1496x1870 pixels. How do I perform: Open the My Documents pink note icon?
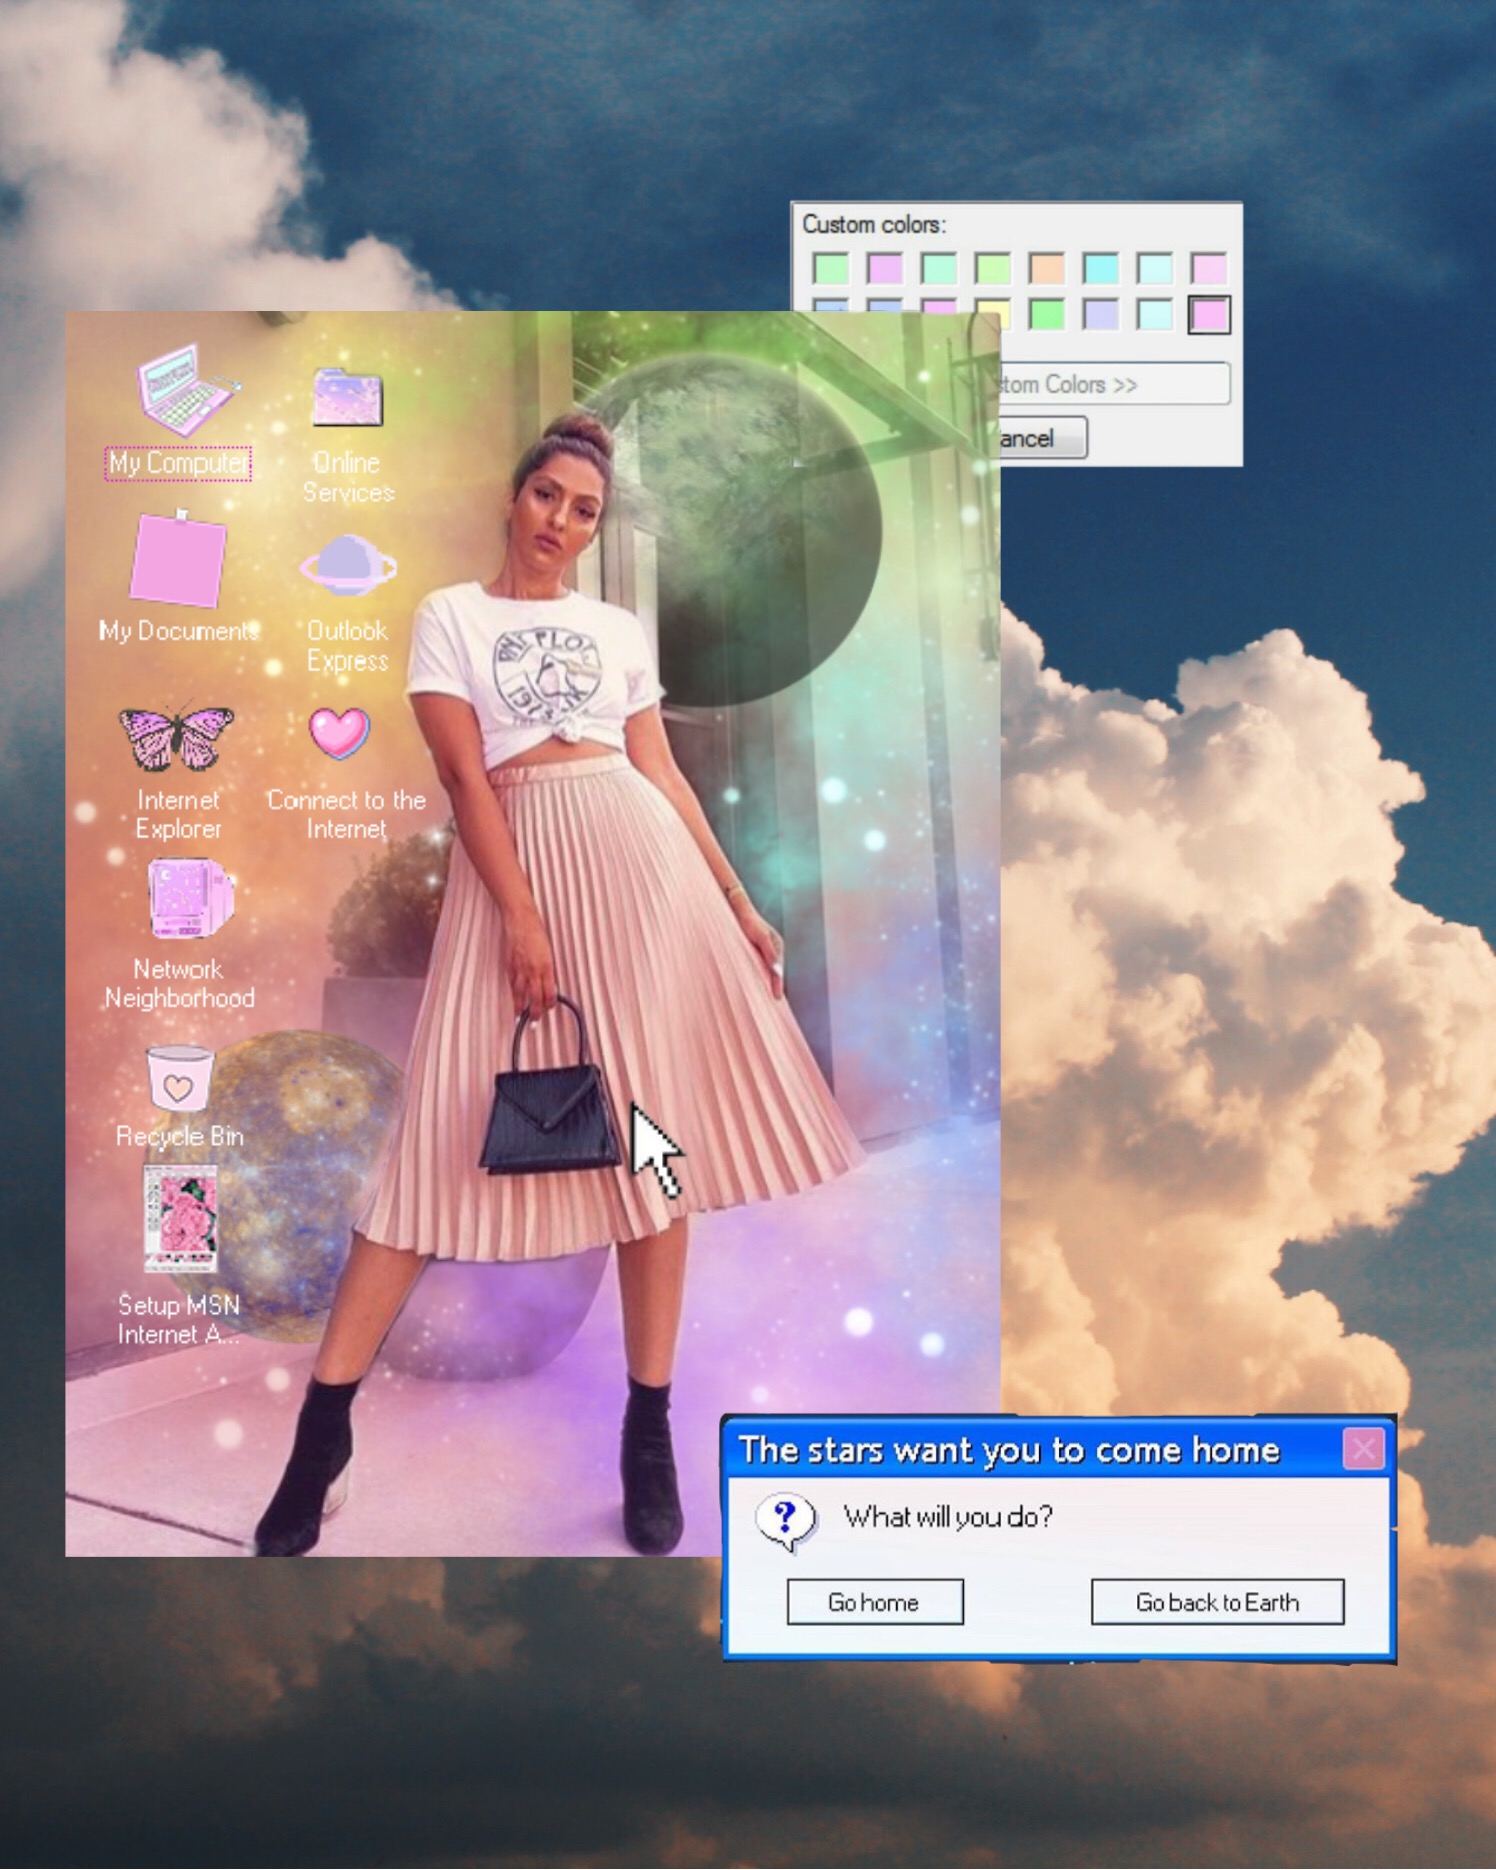pyautogui.click(x=178, y=561)
